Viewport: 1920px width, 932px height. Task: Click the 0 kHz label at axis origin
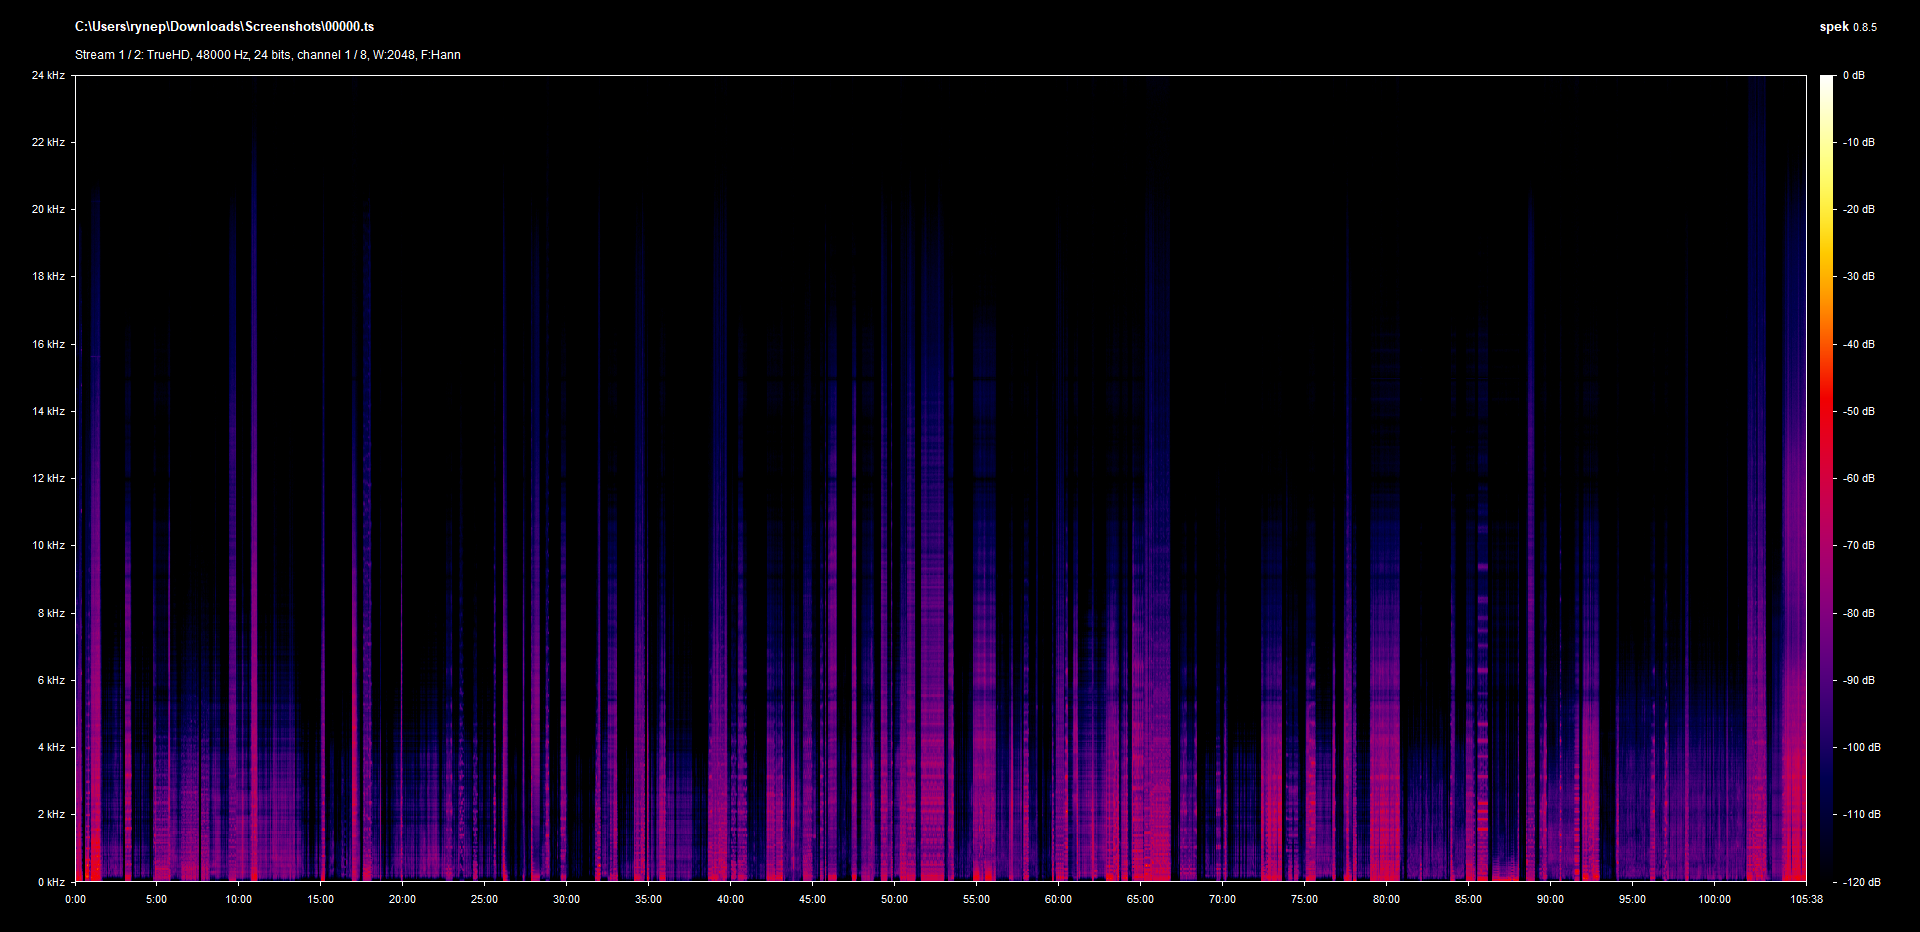[51, 882]
